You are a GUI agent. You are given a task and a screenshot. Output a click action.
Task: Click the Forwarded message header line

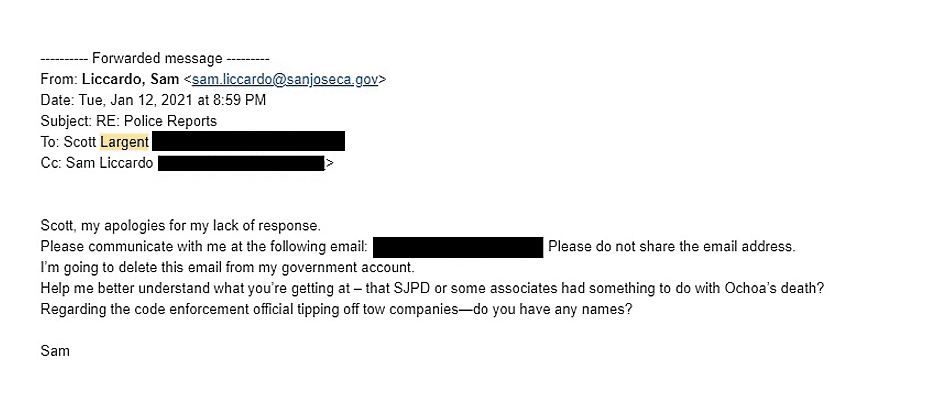(x=155, y=59)
